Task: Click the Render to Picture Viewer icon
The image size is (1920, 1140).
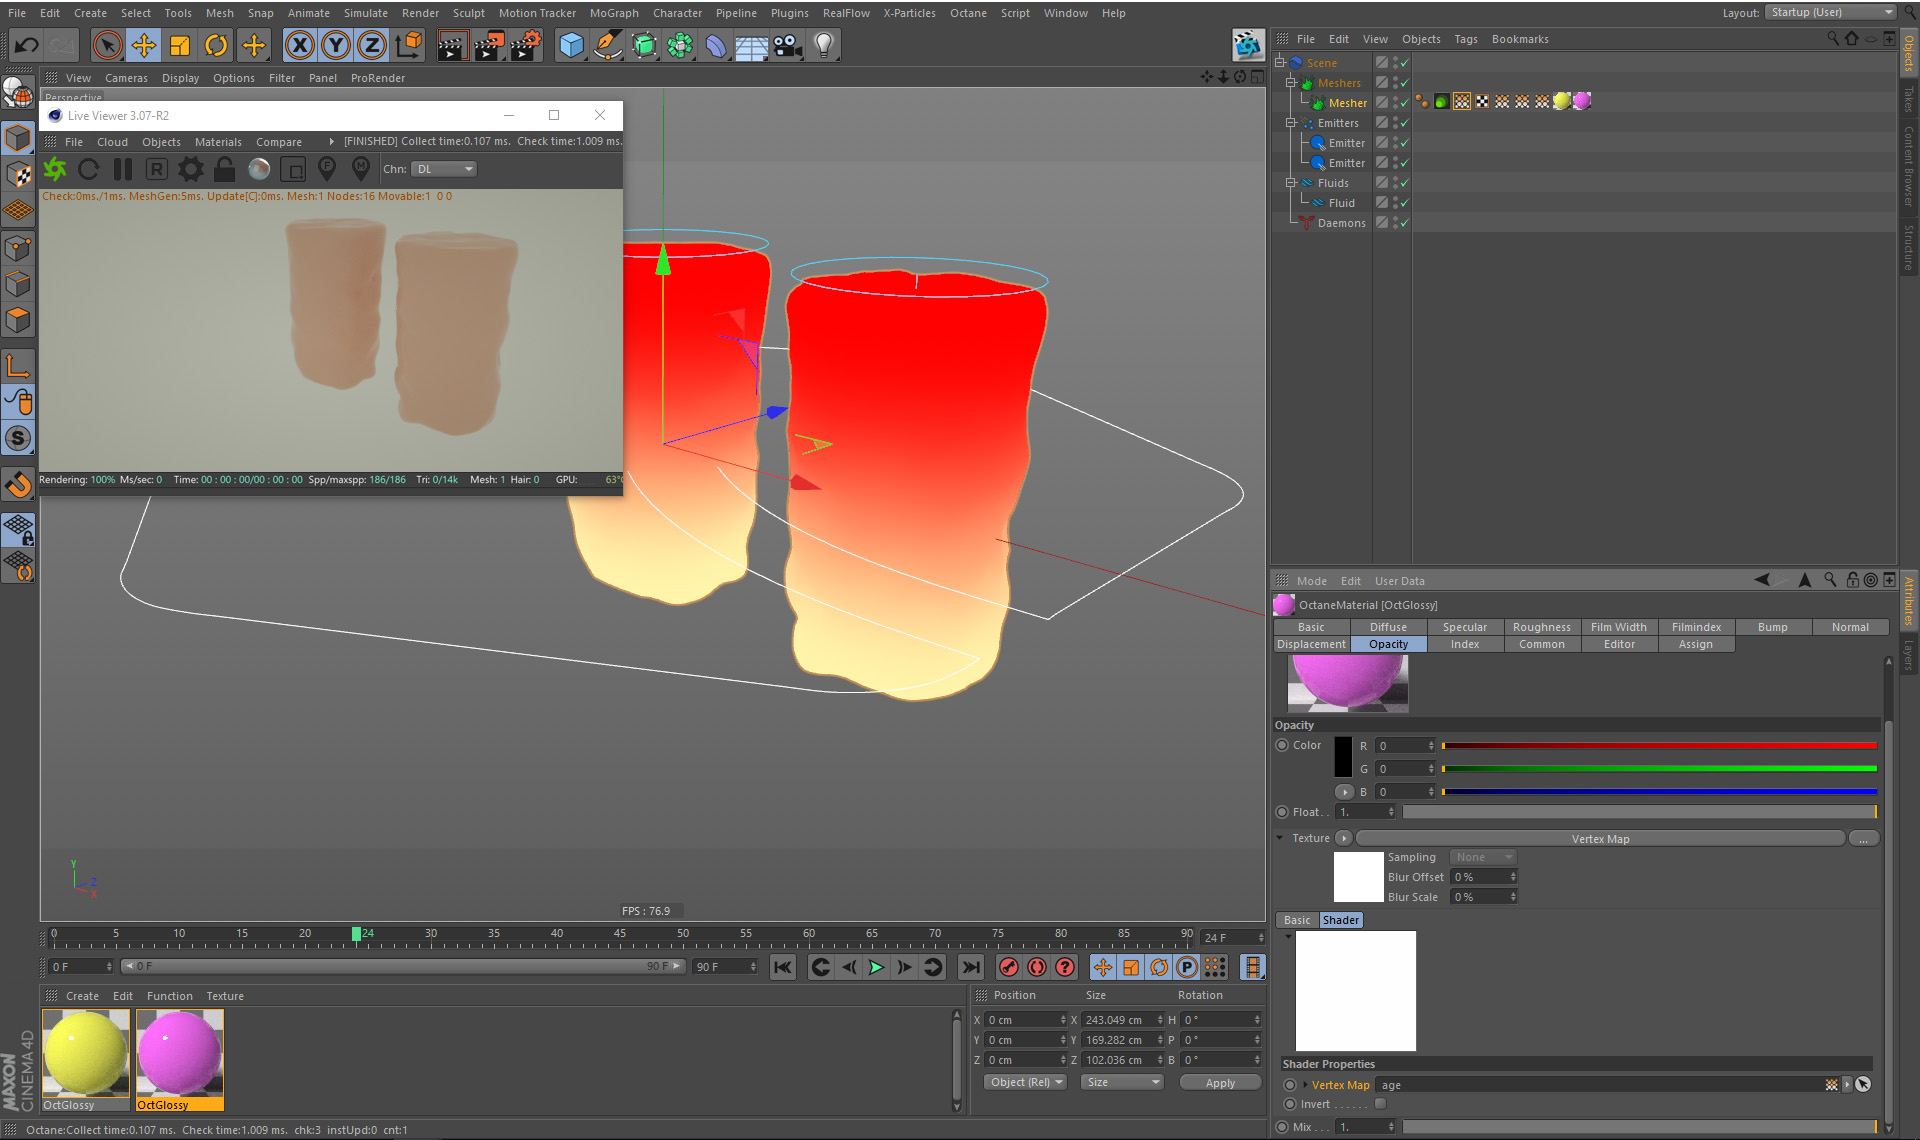Action: coord(488,45)
